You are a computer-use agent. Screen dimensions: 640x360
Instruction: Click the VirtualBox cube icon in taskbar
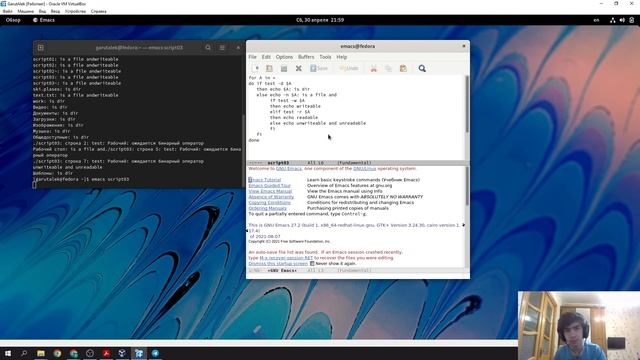(x=122, y=353)
